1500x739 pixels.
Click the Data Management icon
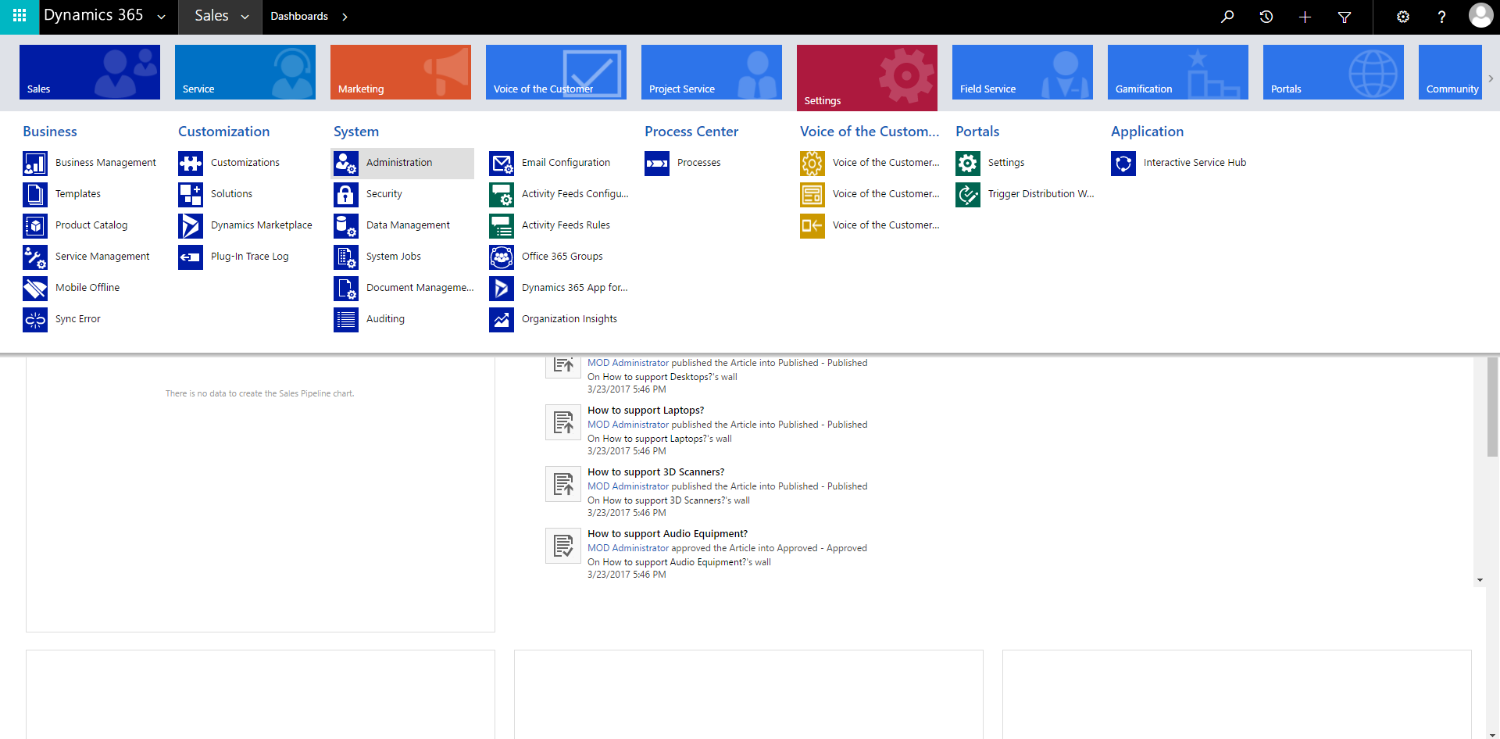coord(346,225)
